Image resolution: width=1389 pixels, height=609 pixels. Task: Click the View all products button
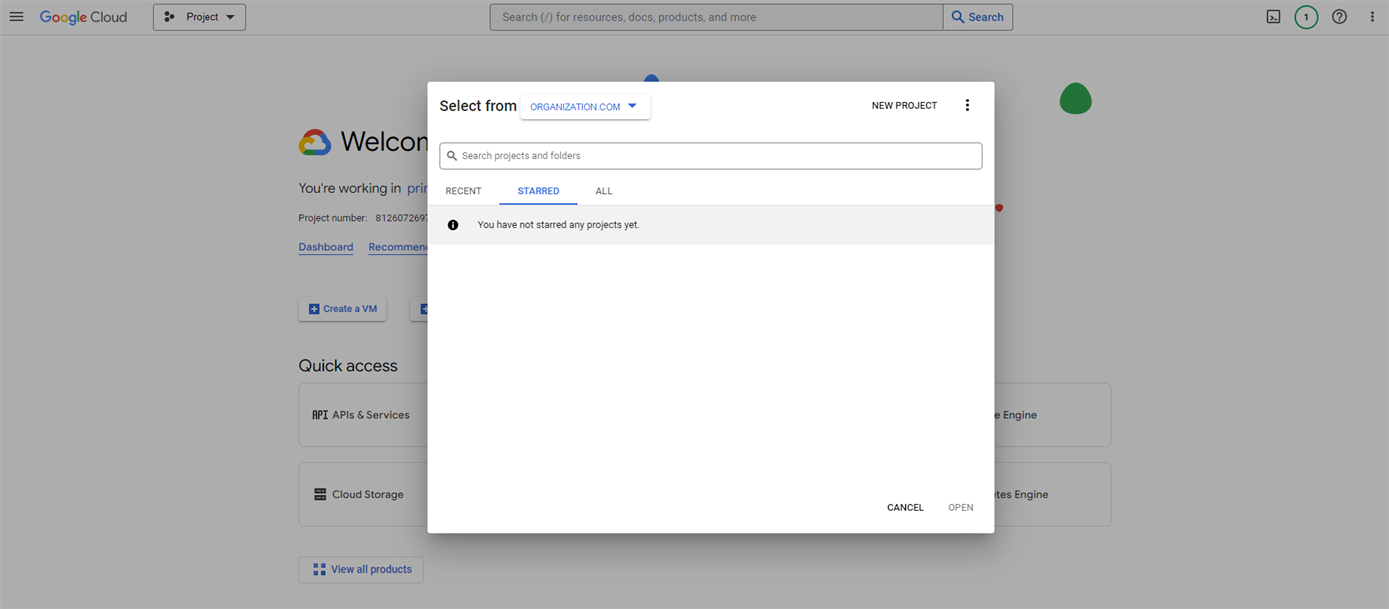(361, 570)
